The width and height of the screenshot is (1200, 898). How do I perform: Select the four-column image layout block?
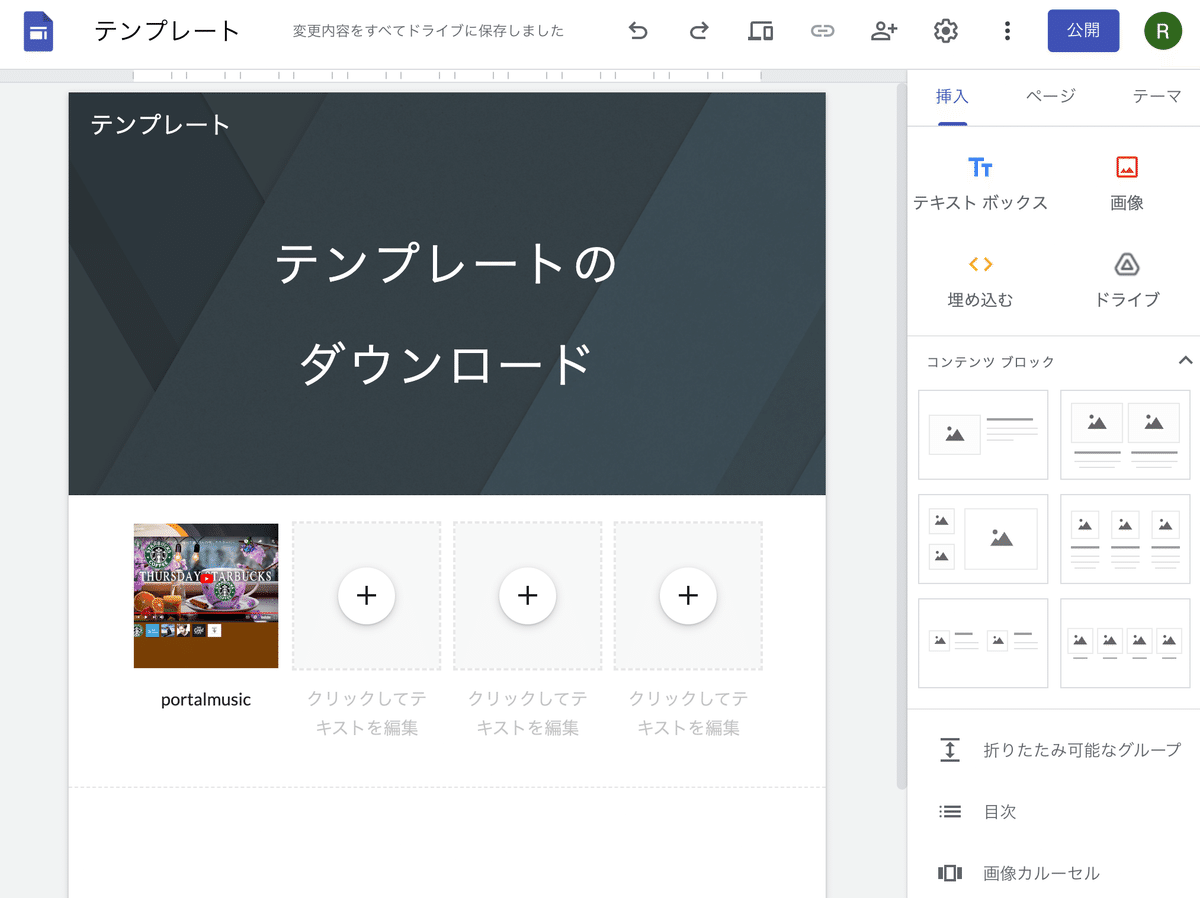pos(1125,643)
